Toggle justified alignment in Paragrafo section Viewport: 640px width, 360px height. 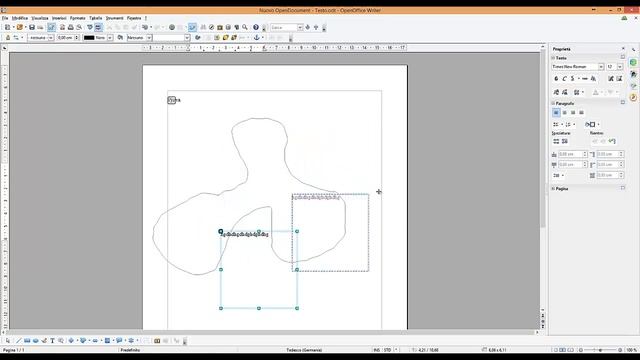pyautogui.click(x=582, y=112)
